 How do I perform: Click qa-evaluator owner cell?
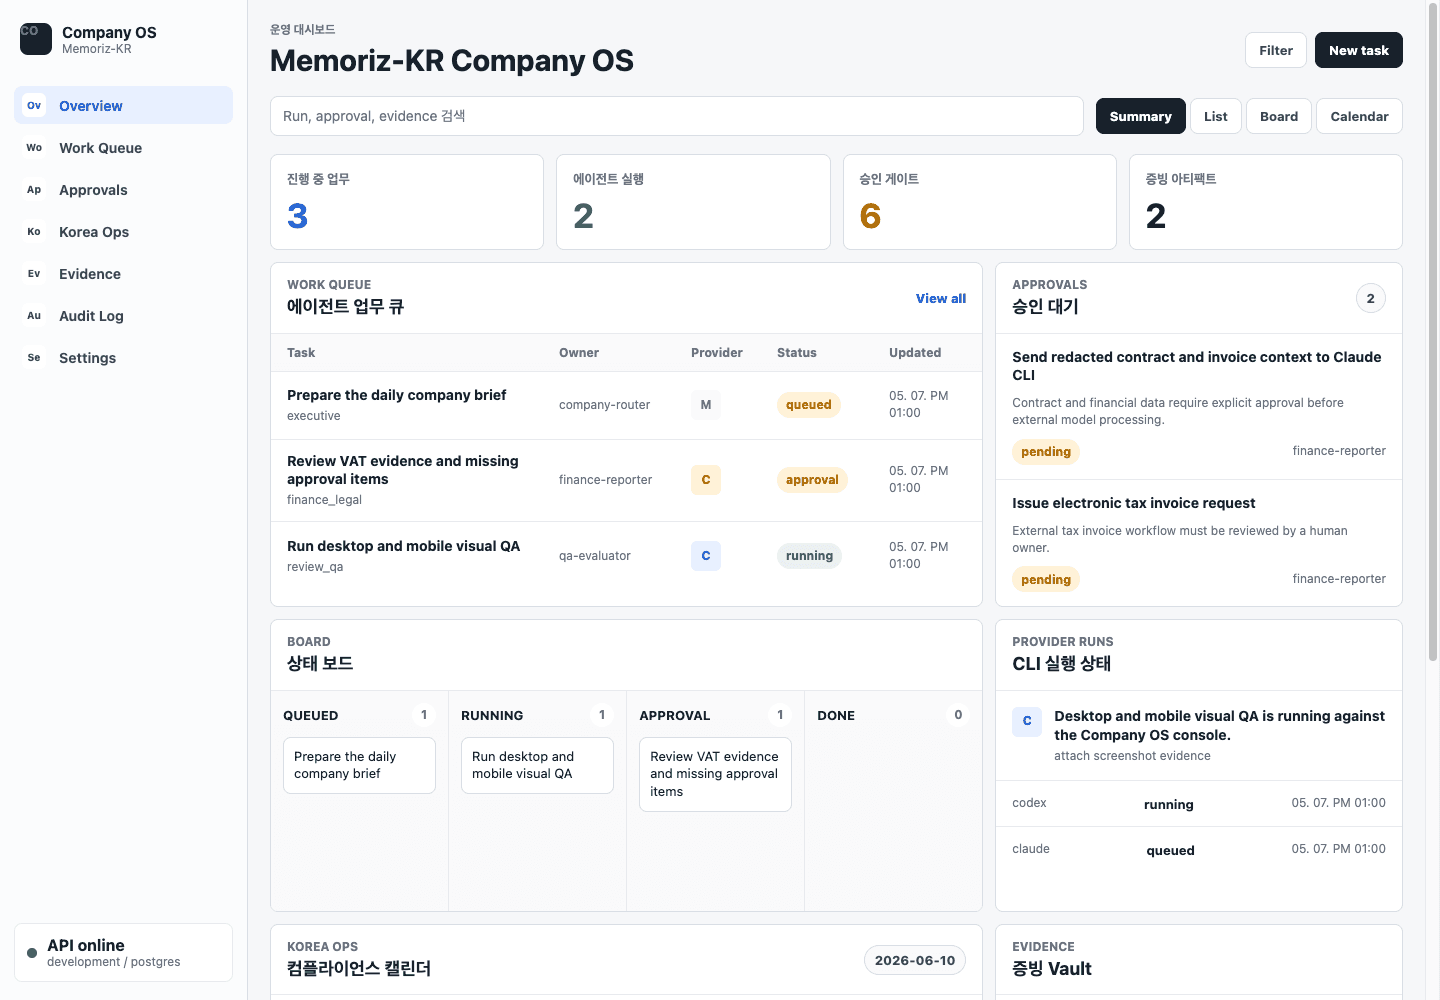tap(595, 556)
